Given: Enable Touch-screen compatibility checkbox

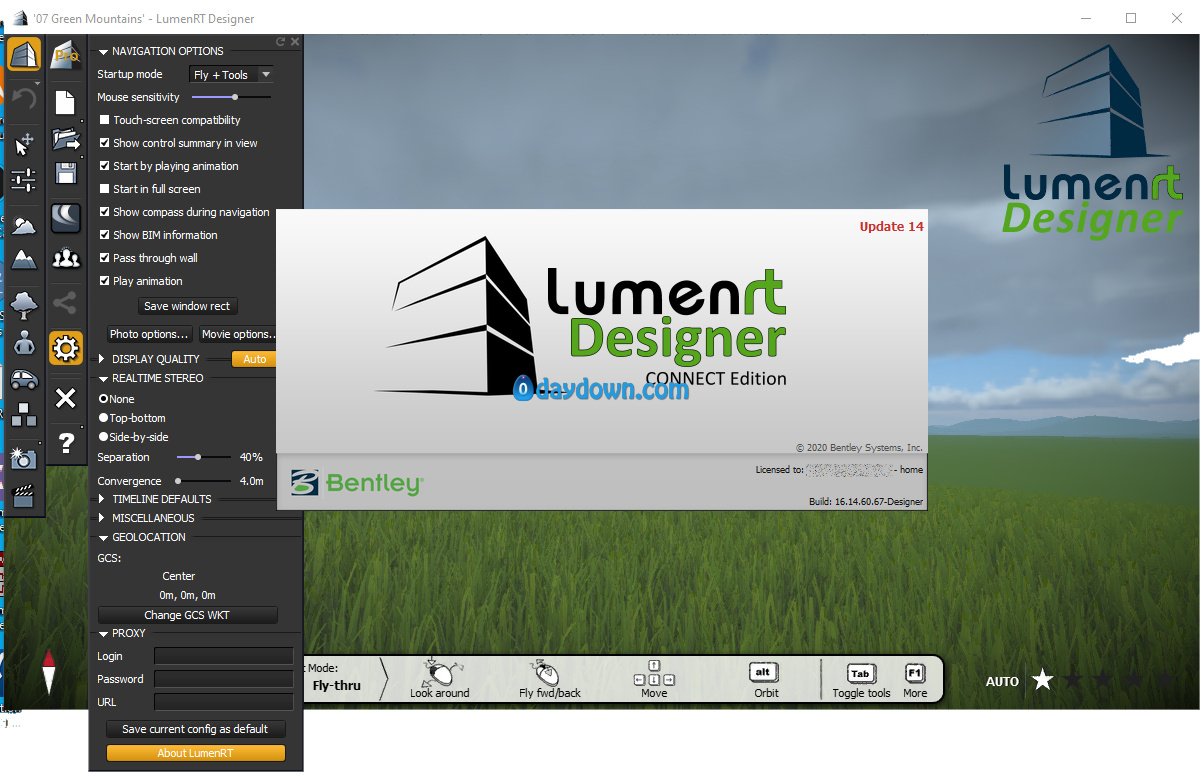Looking at the screenshot, I should pyautogui.click(x=104, y=120).
